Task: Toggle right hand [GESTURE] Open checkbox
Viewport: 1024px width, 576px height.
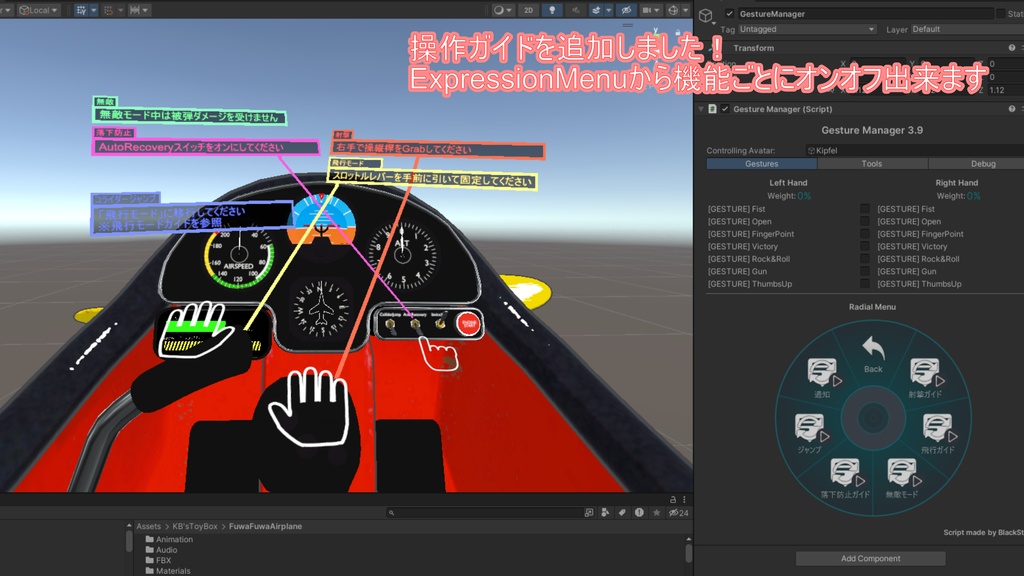Action: (x=865, y=221)
